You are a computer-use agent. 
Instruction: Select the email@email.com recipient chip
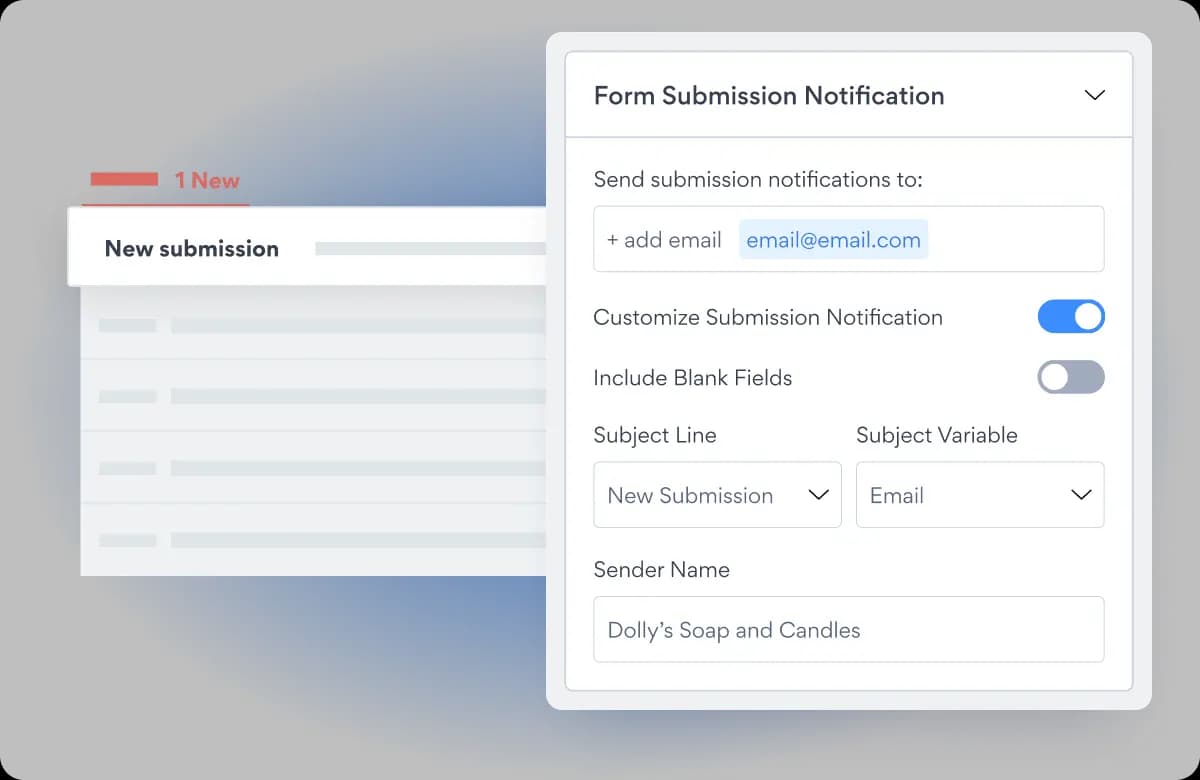pos(833,240)
